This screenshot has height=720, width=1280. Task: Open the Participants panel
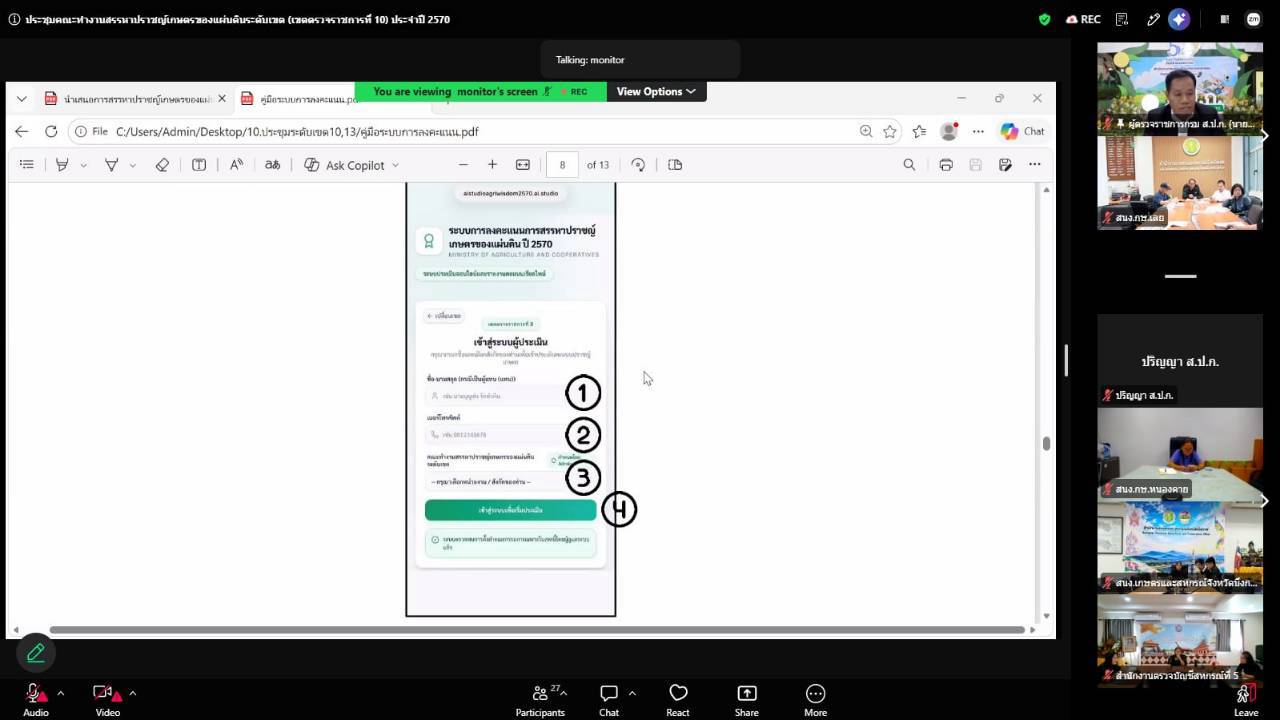(x=540, y=700)
